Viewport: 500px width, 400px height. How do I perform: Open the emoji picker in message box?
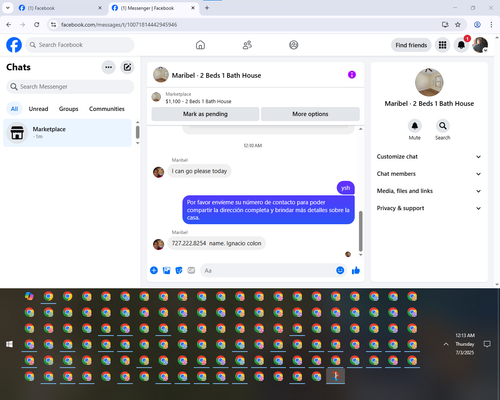pos(340,270)
